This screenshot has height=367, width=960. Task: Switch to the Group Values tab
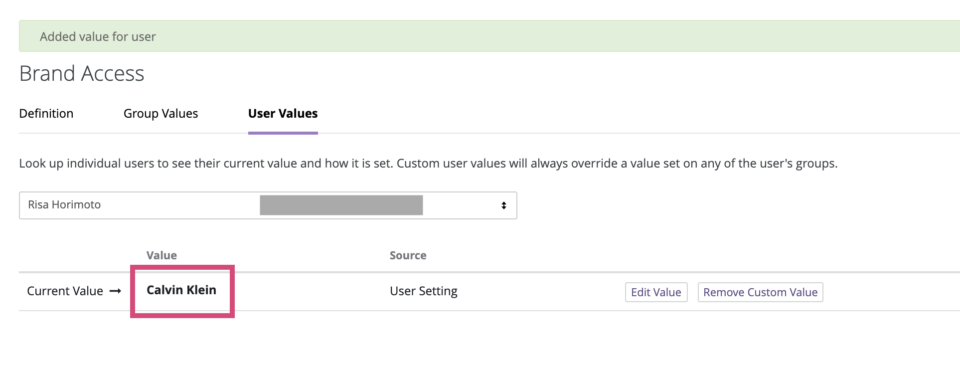point(160,113)
